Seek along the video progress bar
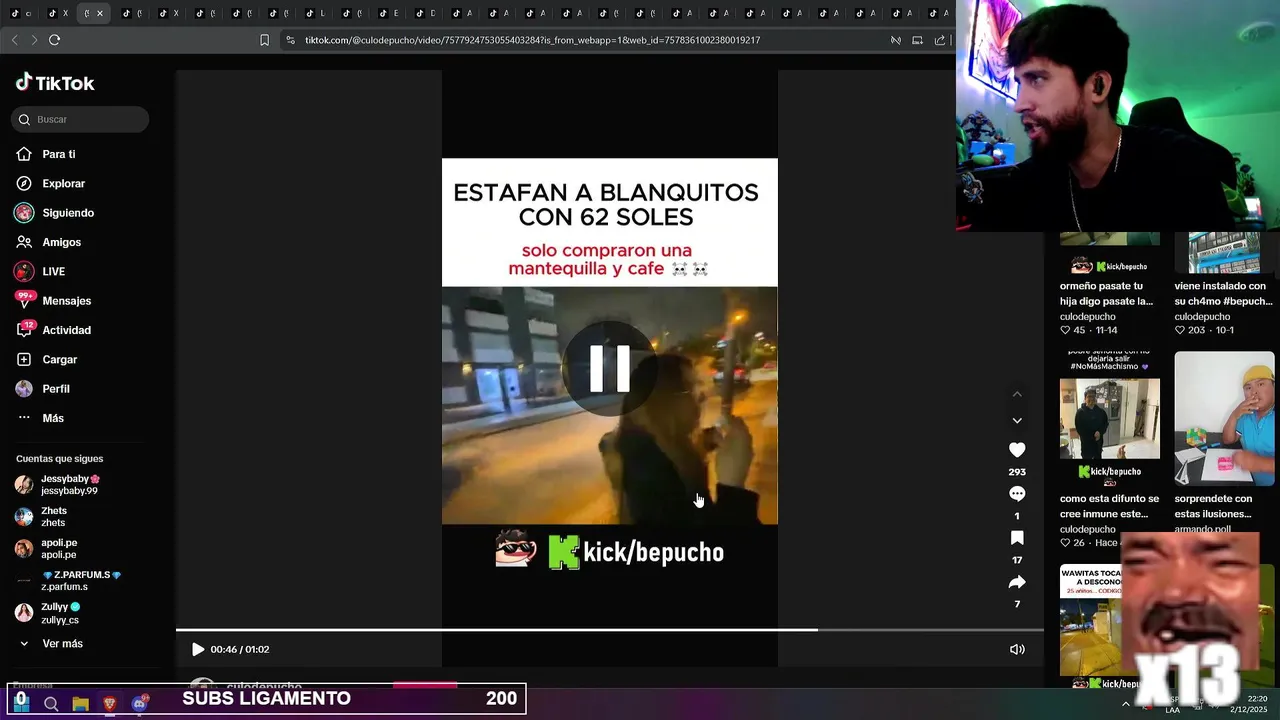The image size is (1280, 720). (x=609, y=630)
